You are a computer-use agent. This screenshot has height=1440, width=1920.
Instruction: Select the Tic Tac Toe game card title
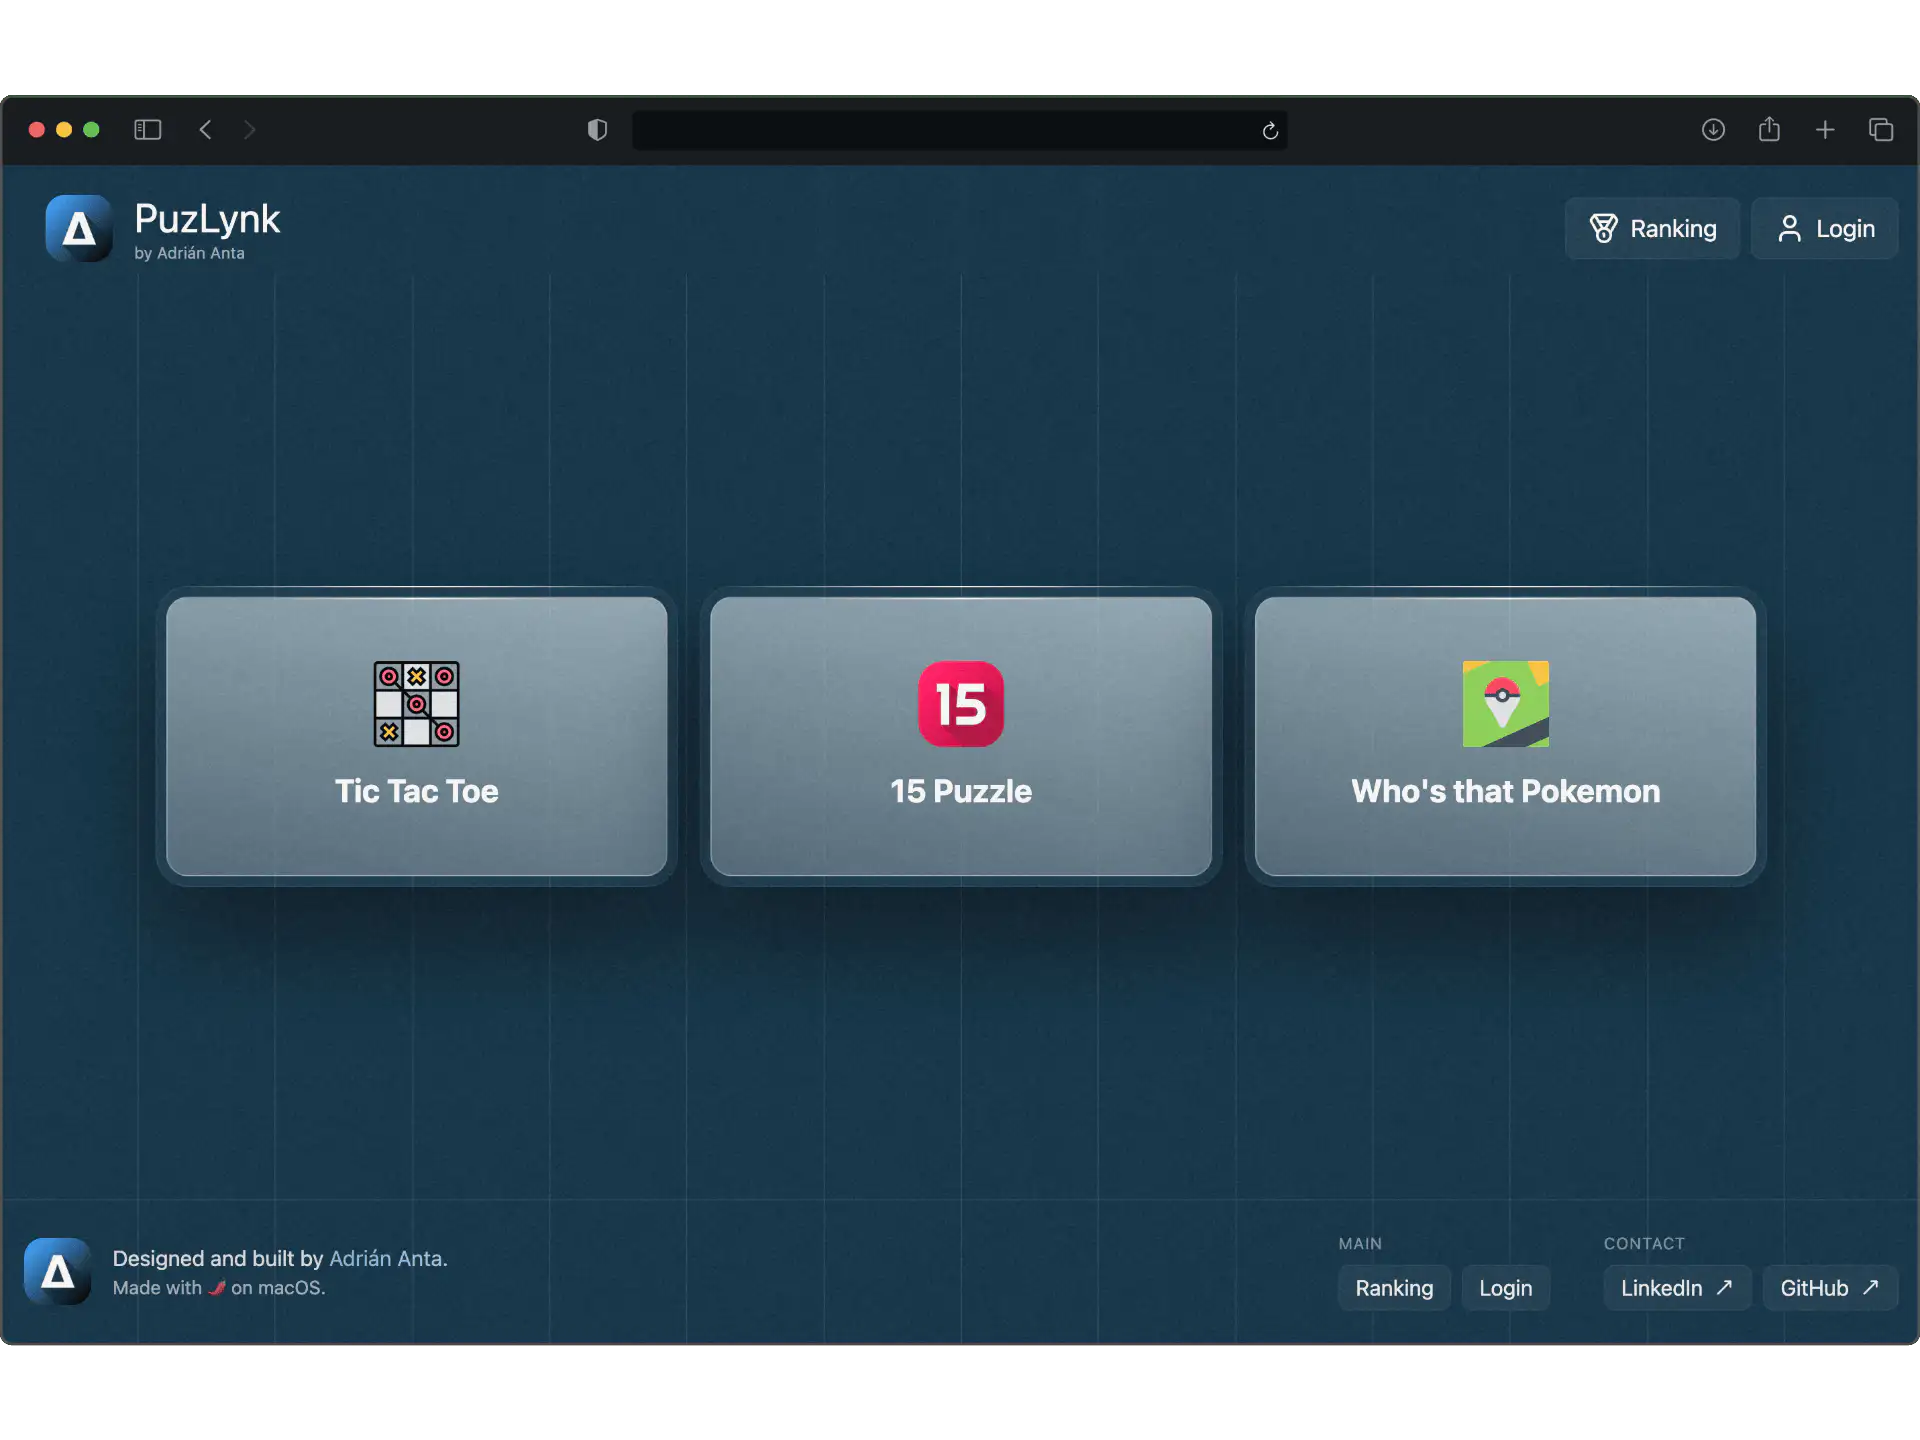(416, 791)
